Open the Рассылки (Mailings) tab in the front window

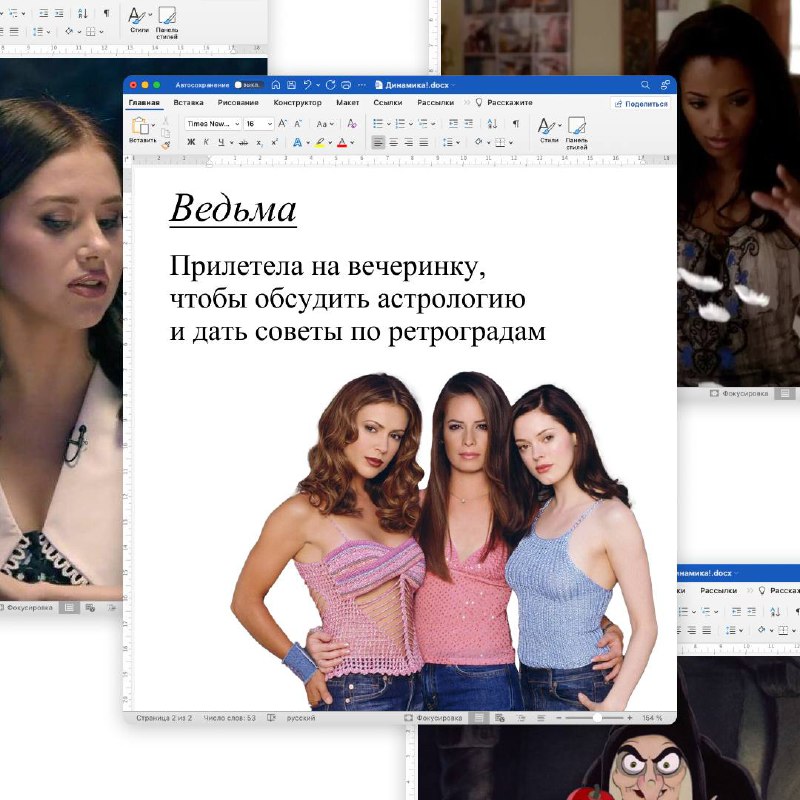coord(435,103)
